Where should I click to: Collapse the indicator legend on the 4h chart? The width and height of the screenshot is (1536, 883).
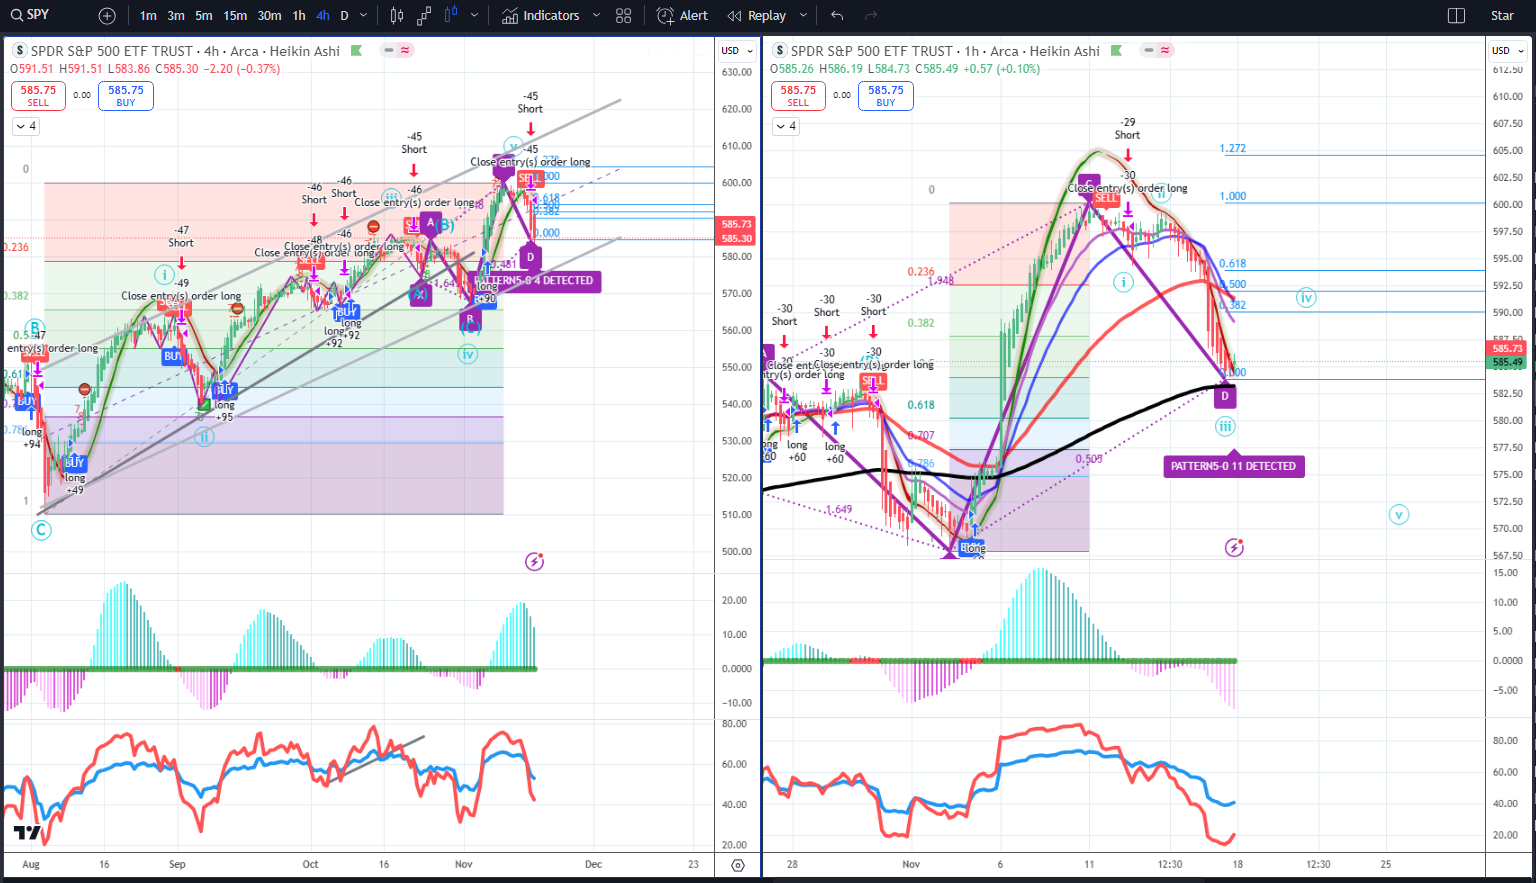pyautogui.click(x=26, y=126)
